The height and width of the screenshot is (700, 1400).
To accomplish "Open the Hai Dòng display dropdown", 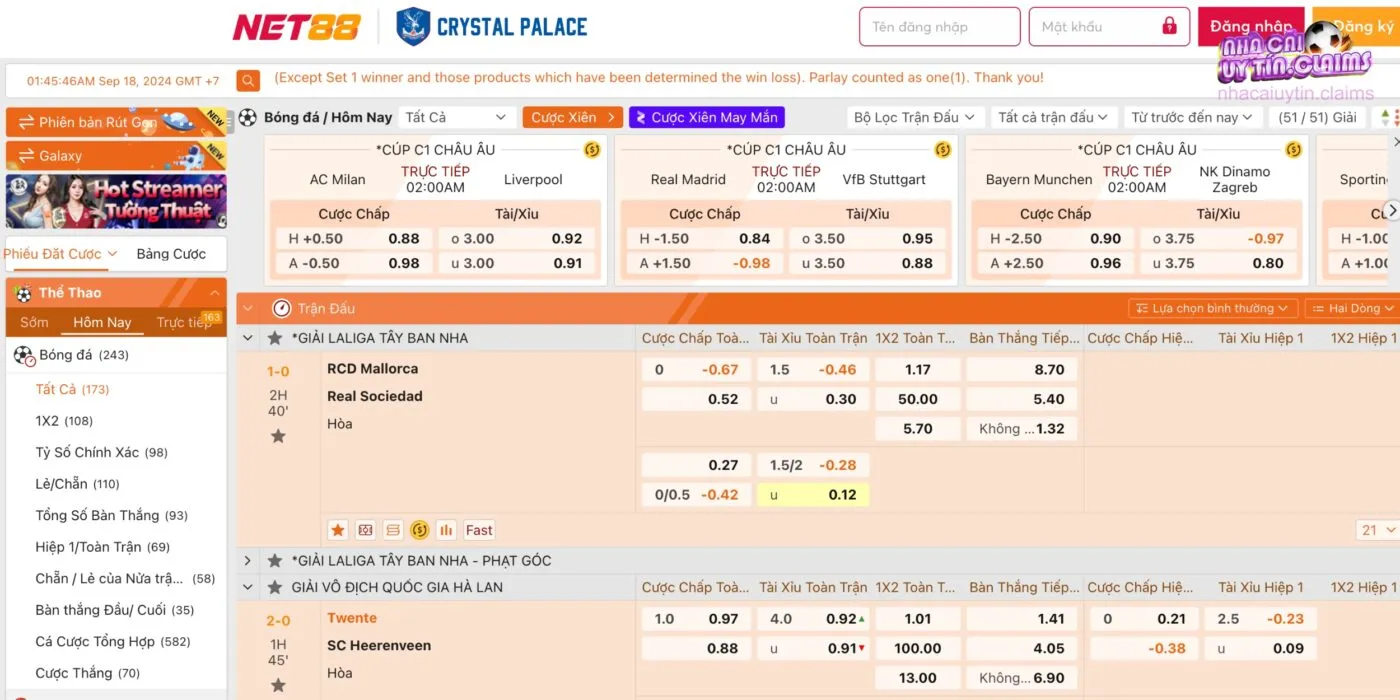I will coord(1352,308).
